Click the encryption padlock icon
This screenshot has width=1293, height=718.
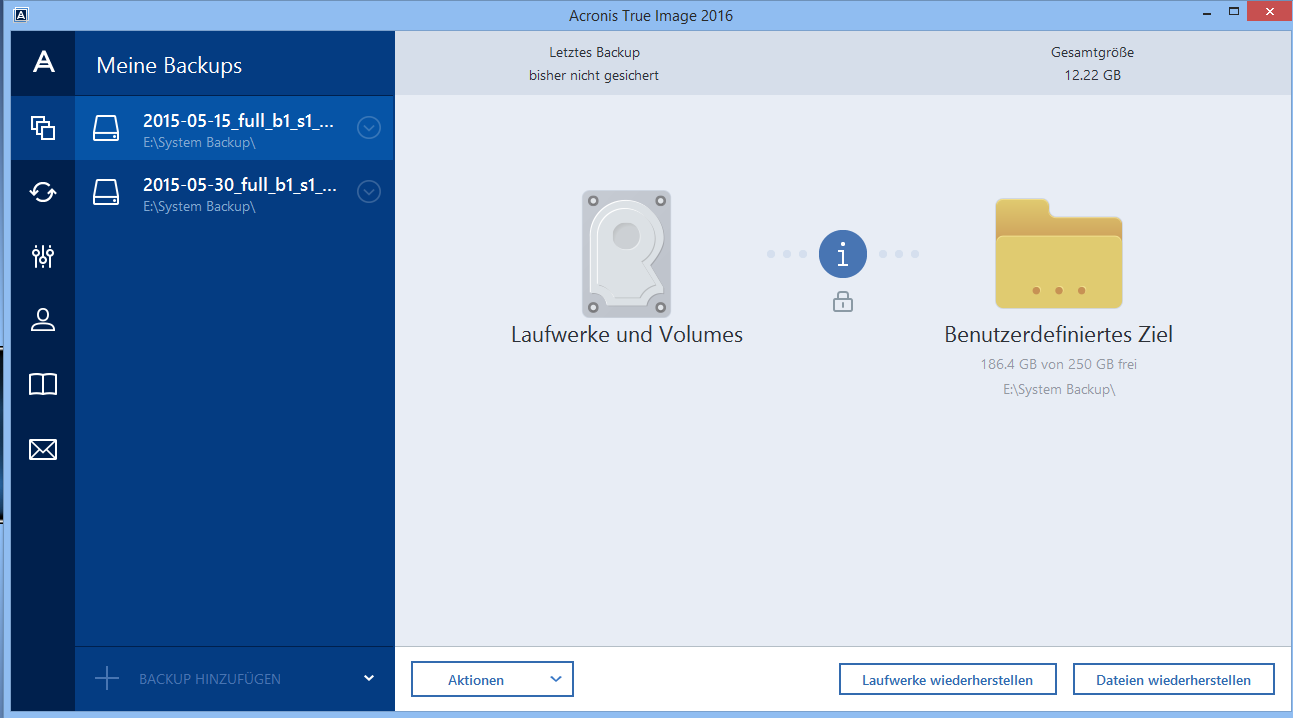coord(842,301)
